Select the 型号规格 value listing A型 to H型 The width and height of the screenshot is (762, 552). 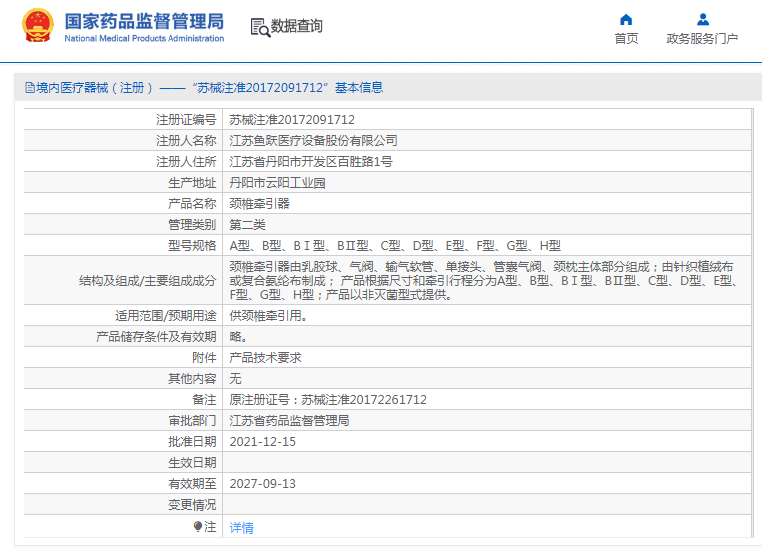(x=395, y=245)
